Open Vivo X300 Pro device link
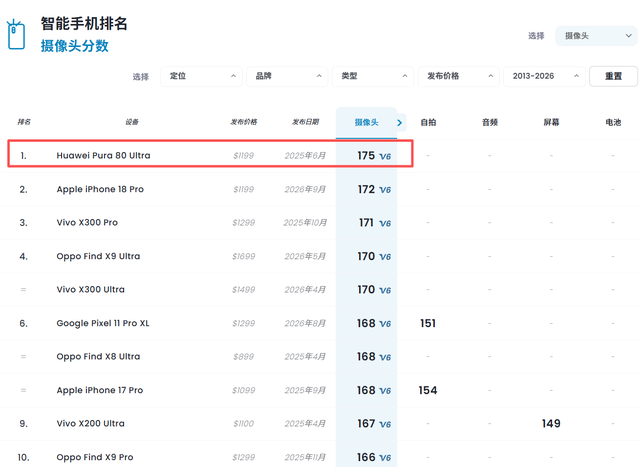 (x=87, y=222)
